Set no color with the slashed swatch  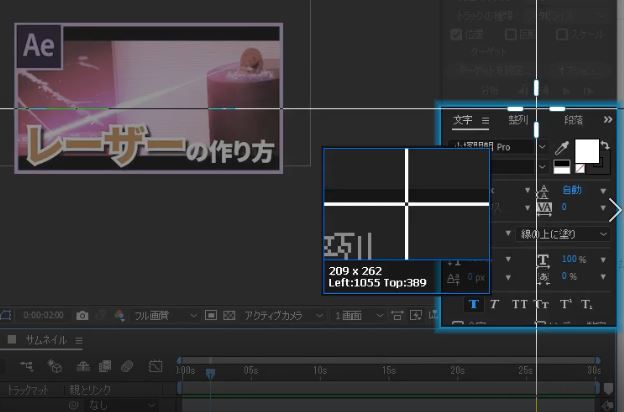[580, 168]
